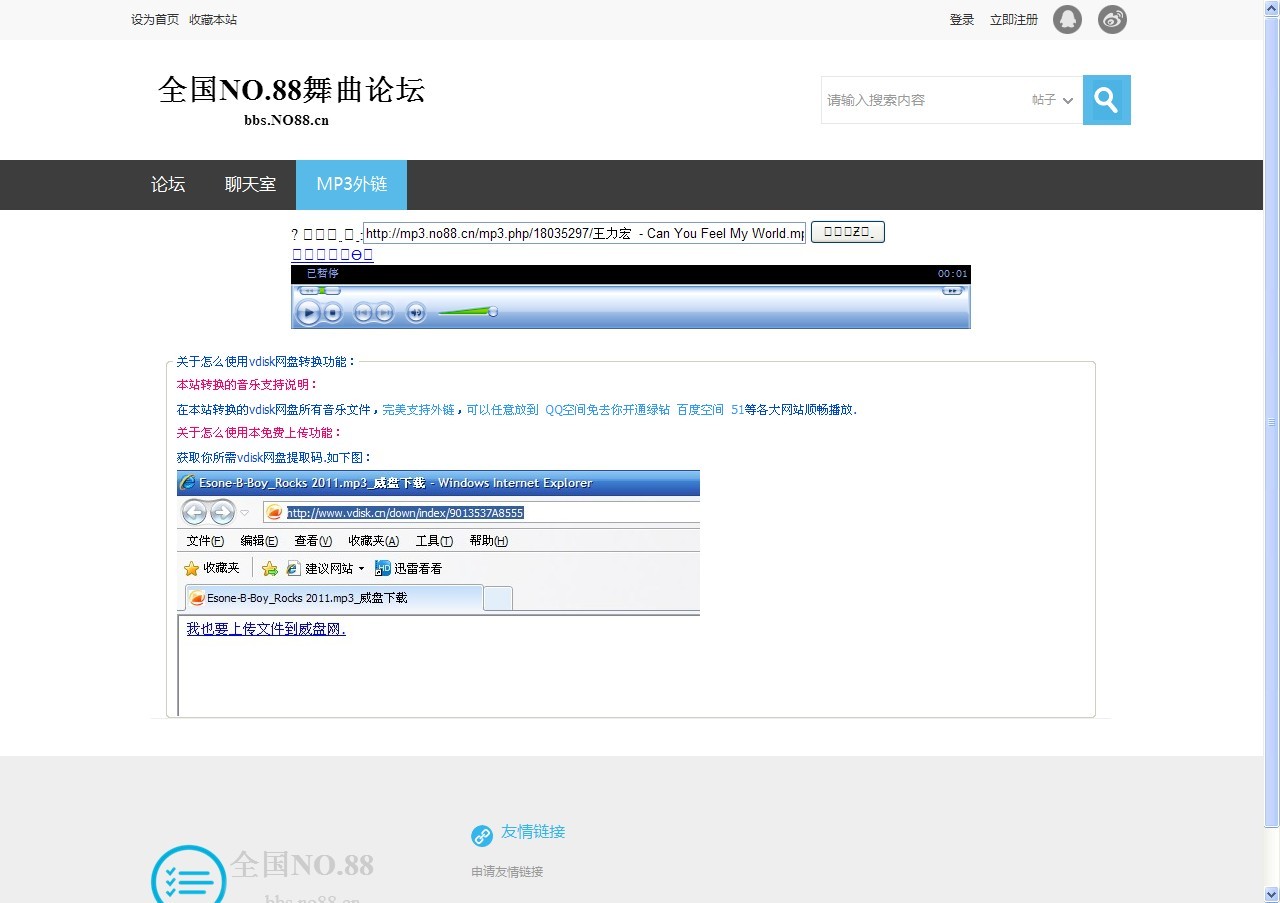Click the page scrollbar down arrow
1280x903 pixels.
[x=1272, y=894]
